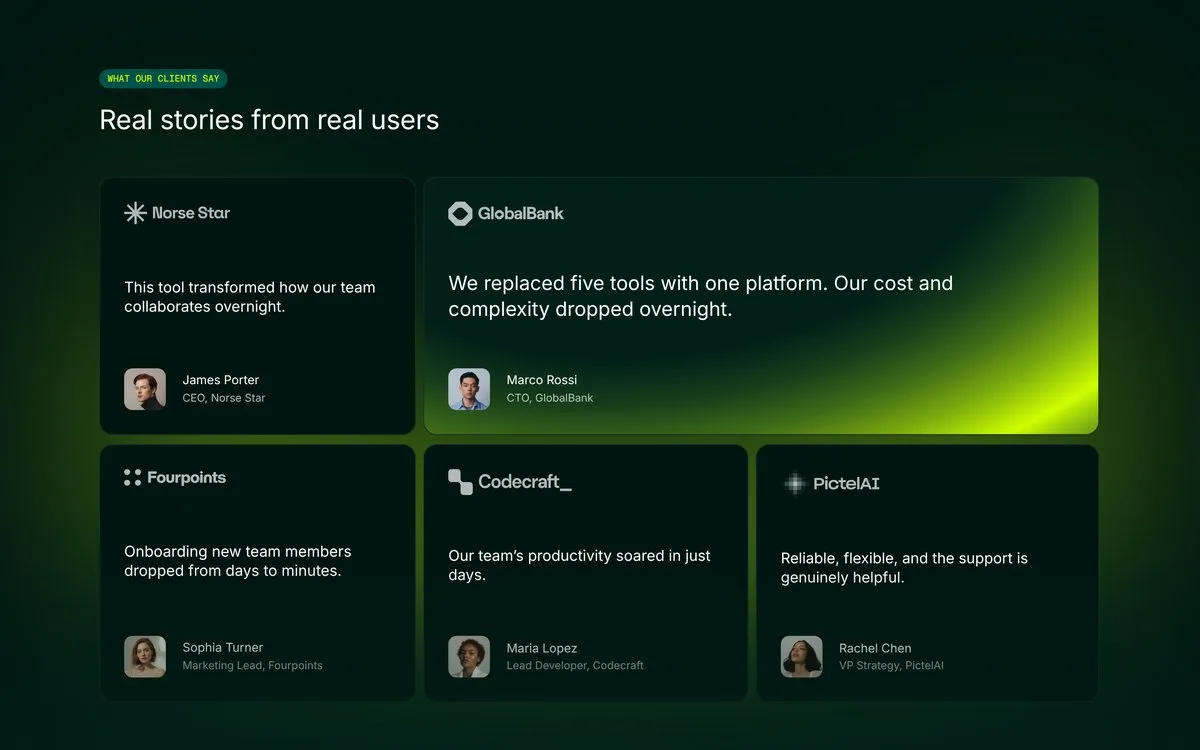This screenshot has height=750, width=1200.
Task: Click the PictelAI pixelated logo icon
Action: tap(794, 484)
